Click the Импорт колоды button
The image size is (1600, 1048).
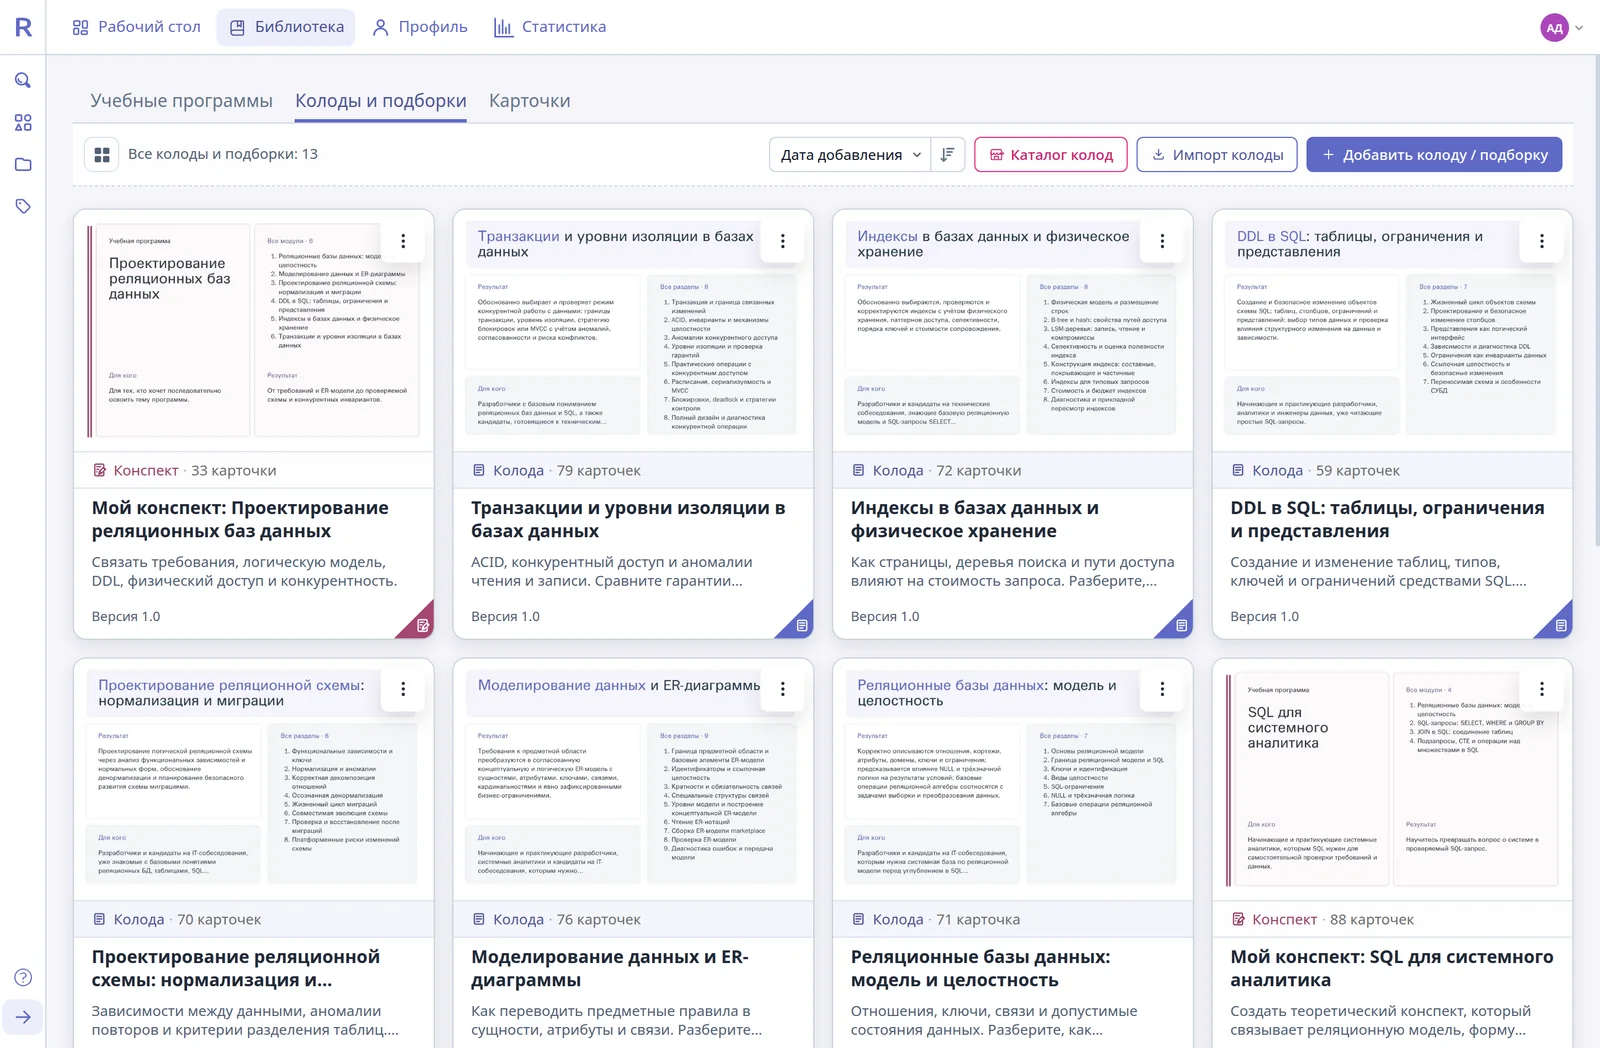point(1217,154)
